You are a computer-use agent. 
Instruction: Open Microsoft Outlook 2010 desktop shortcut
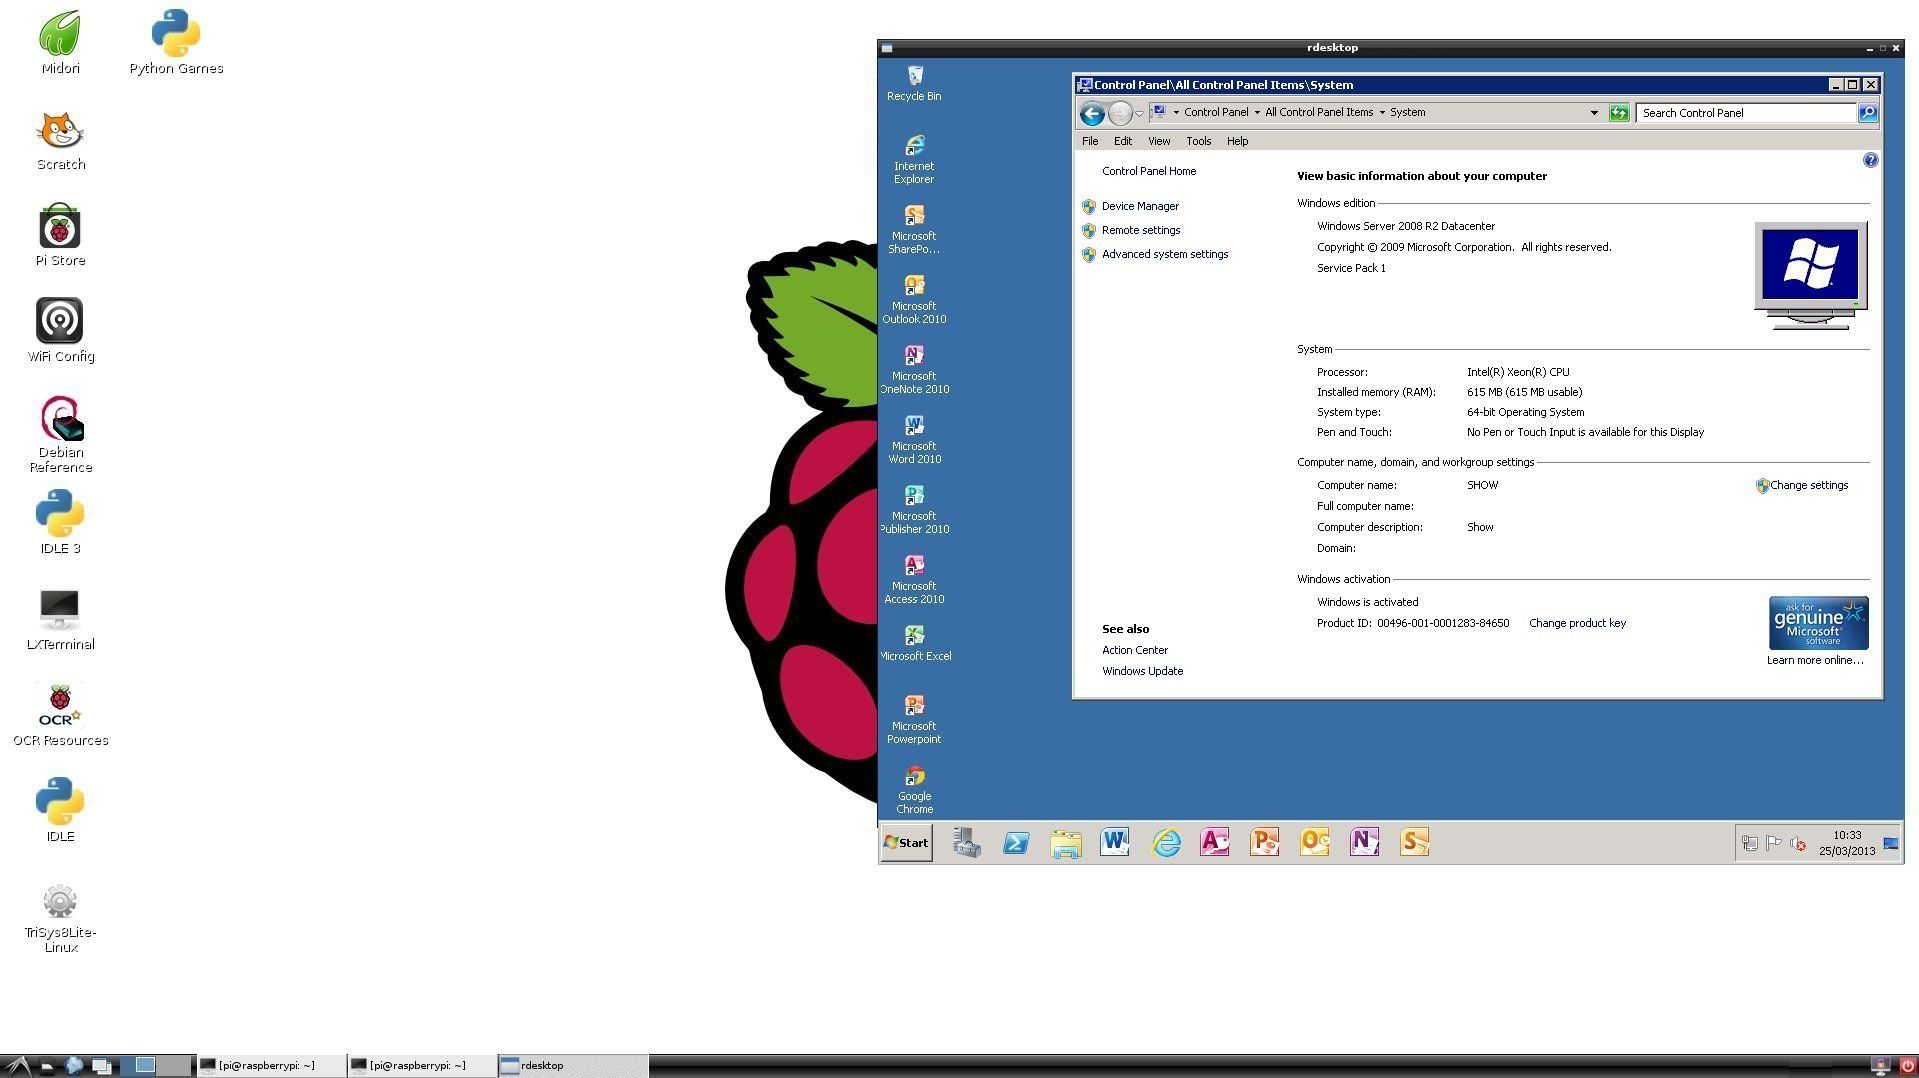click(914, 300)
